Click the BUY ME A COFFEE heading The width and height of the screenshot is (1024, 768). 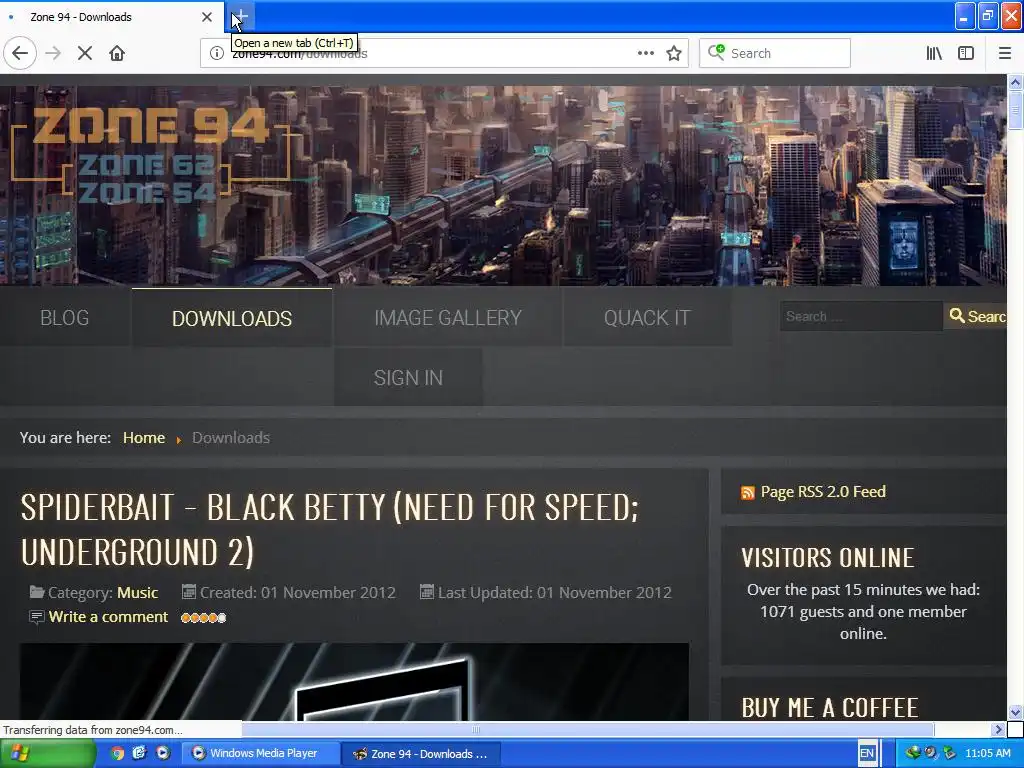click(x=830, y=708)
